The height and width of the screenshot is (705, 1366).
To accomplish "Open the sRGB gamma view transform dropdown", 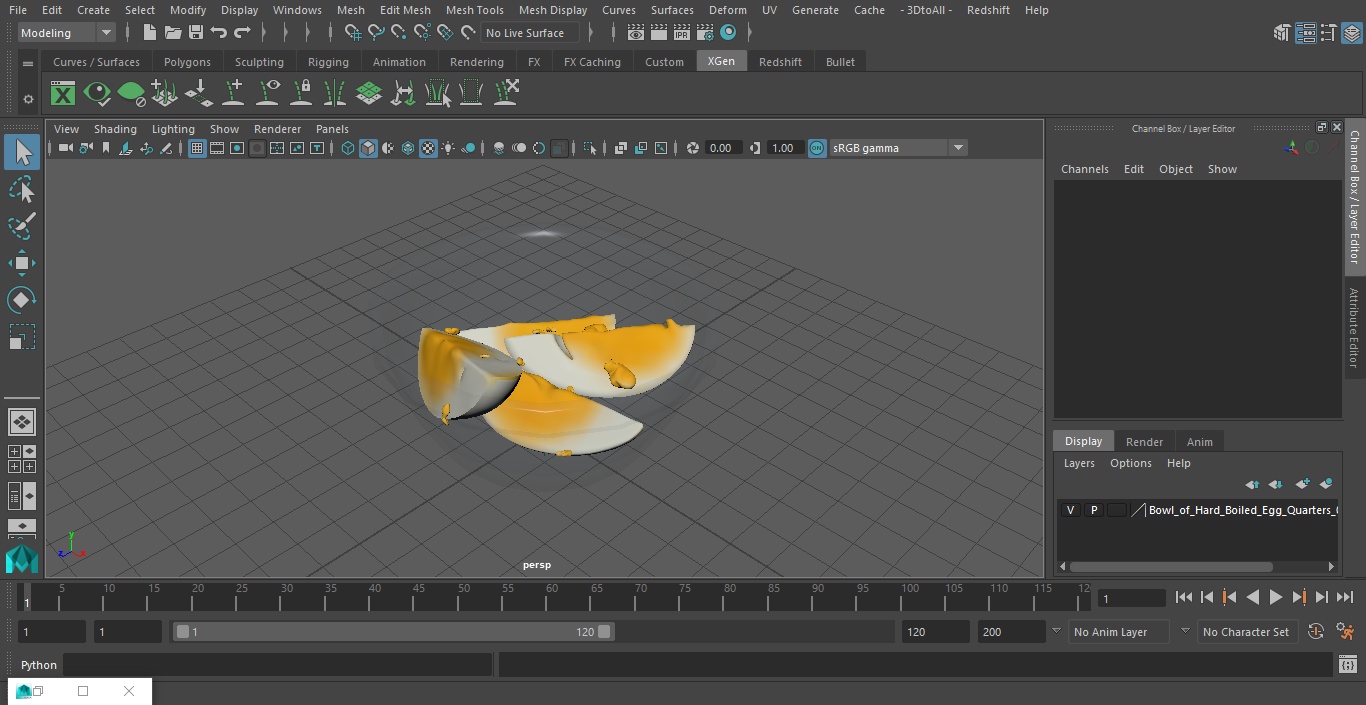I will pos(897,148).
